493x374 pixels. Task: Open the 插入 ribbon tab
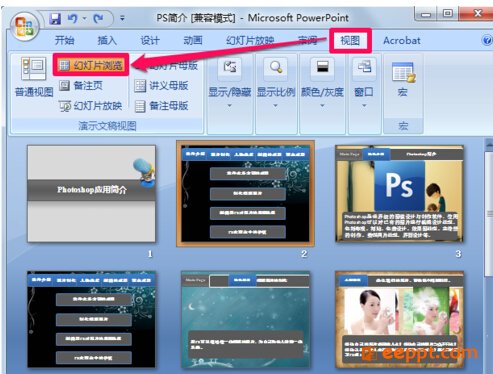click(x=107, y=41)
